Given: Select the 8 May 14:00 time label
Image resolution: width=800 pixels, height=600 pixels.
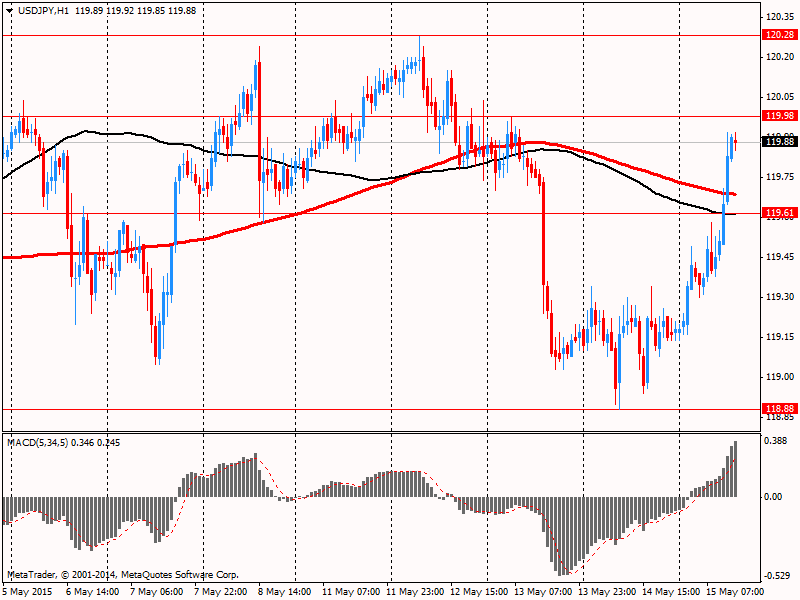Looking at the screenshot, I should point(284,592).
